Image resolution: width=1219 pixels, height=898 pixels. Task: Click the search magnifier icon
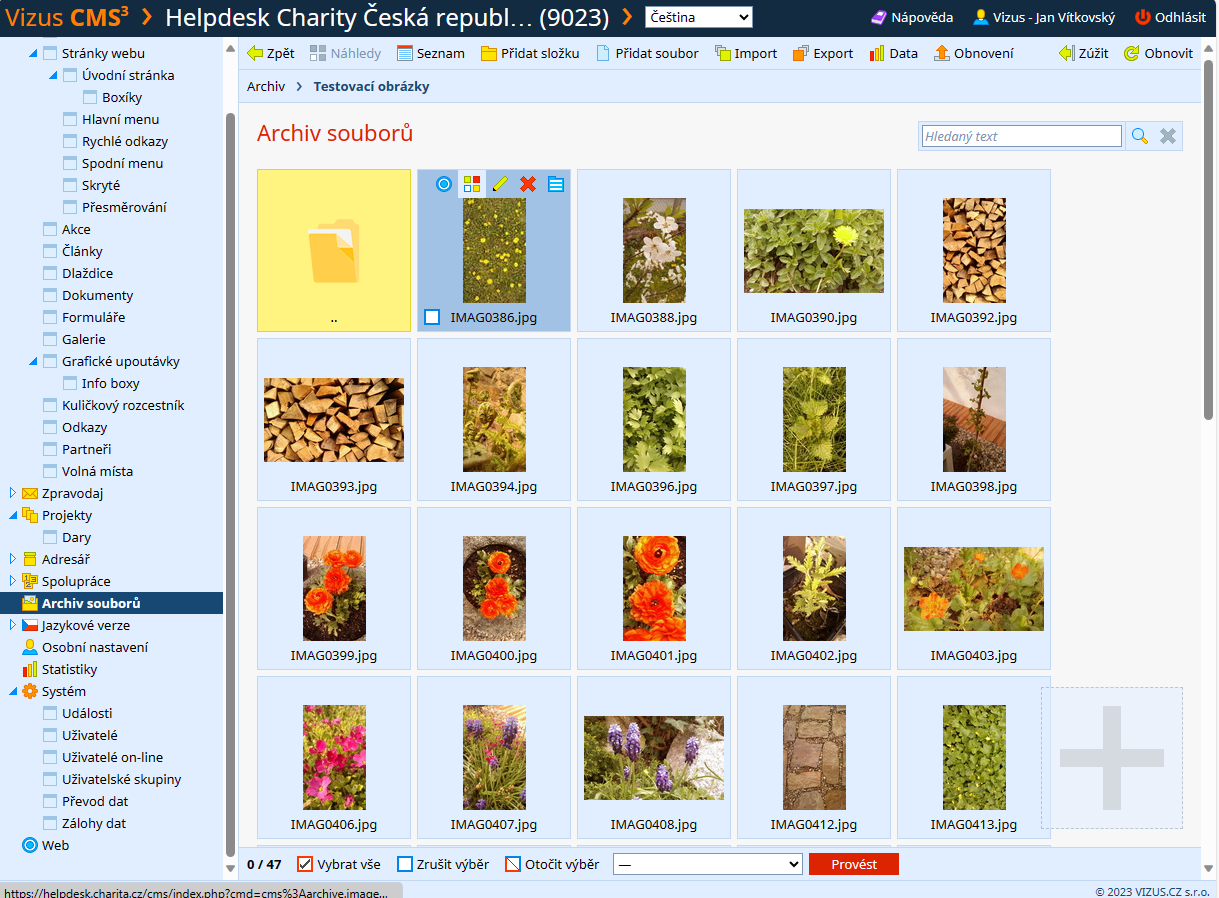(x=1140, y=136)
